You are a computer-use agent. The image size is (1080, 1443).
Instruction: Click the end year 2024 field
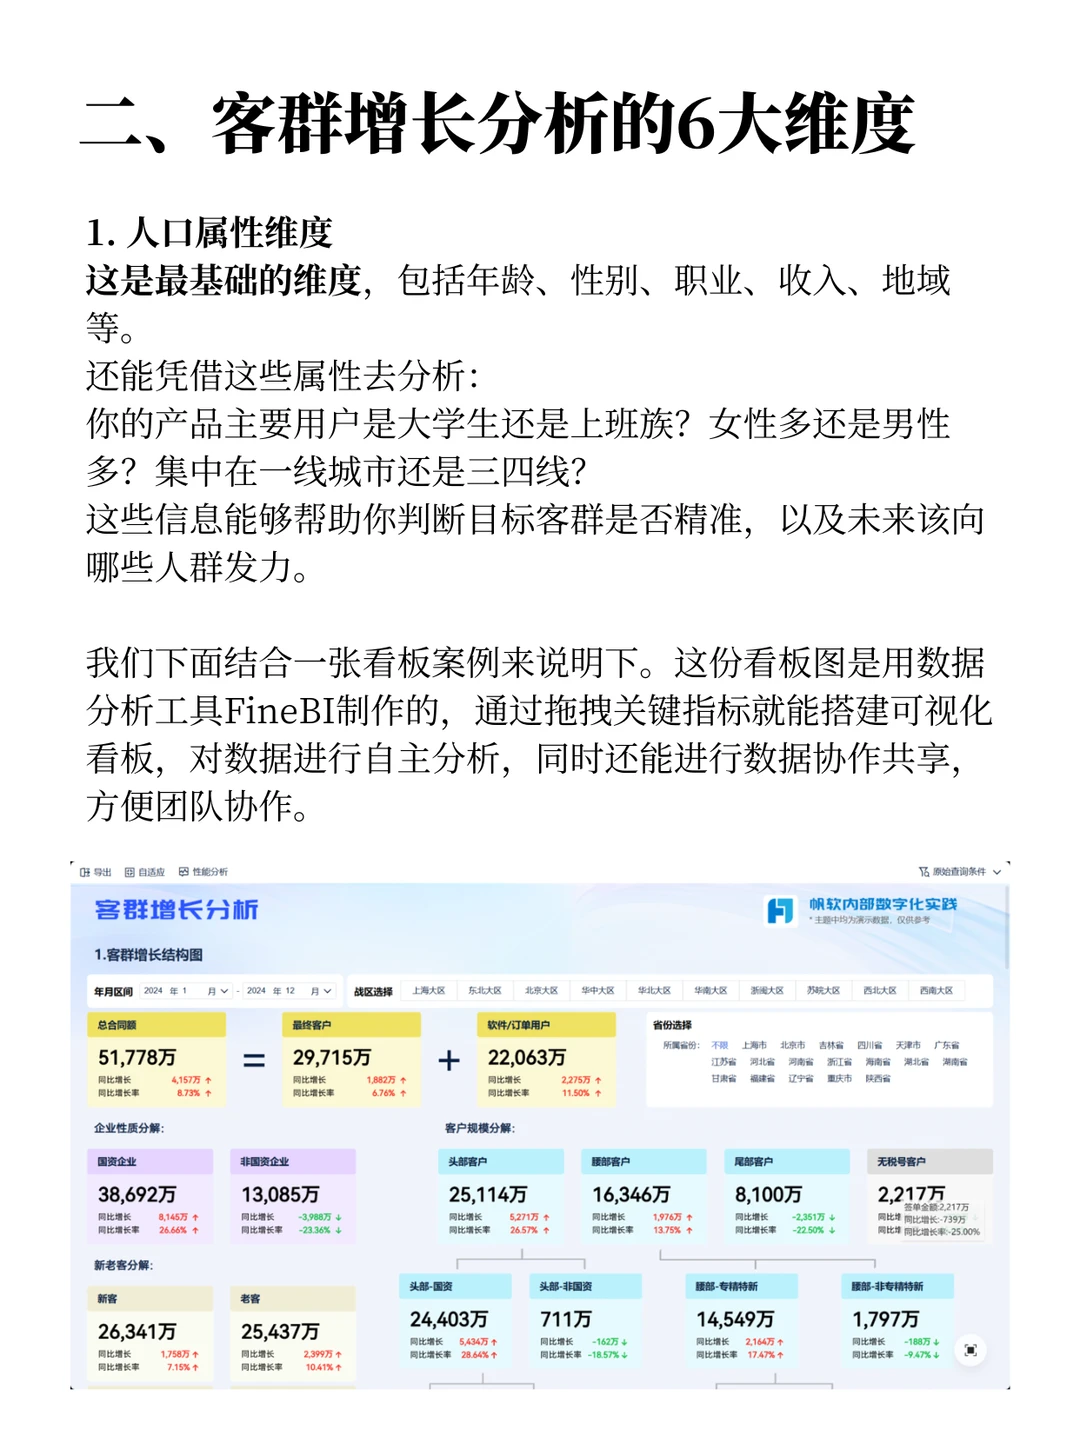click(x=256, y=991)
